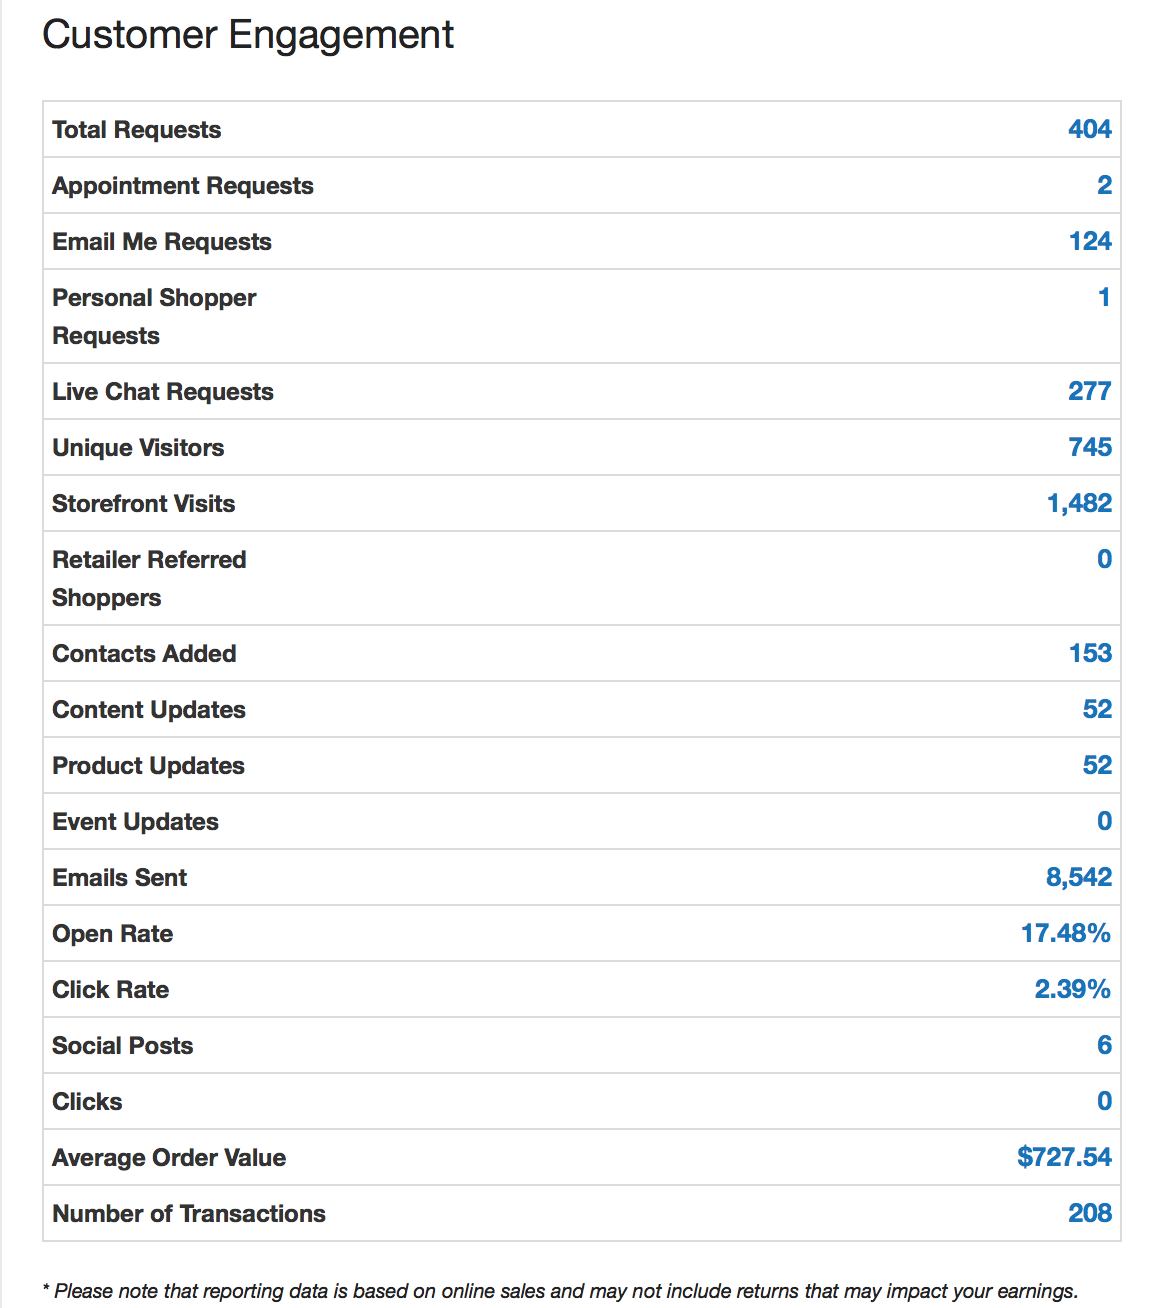The image size is (1166, 1308).
Task: Click the Customer Engagement heading
Action: [248, 35]
